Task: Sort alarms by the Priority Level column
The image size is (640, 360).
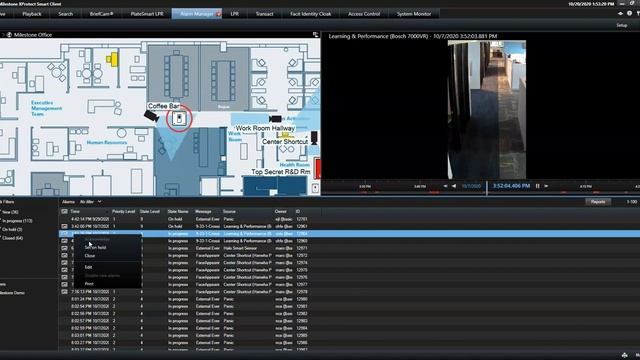Action: (123, 211)
